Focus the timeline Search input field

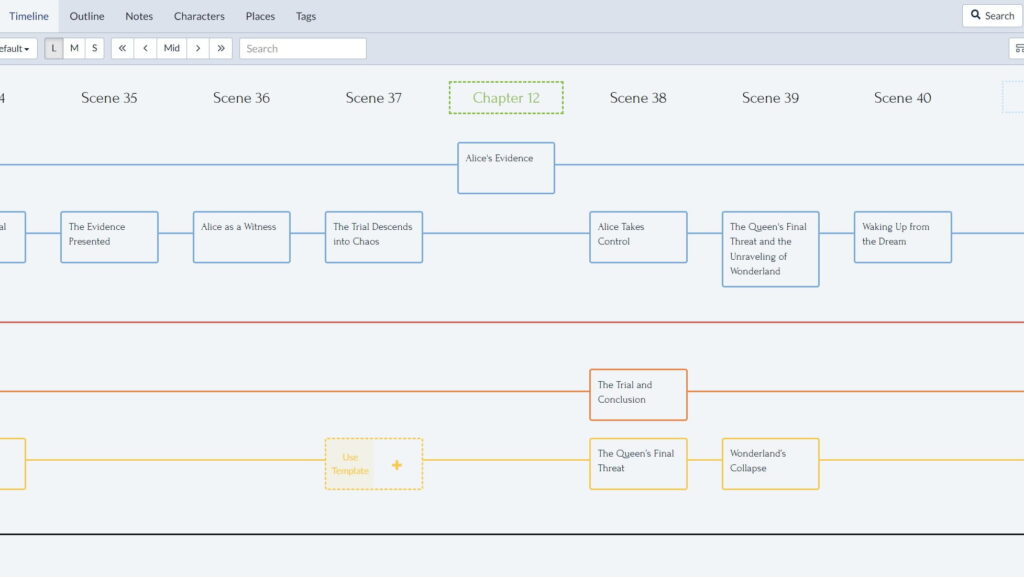(302, 48)
